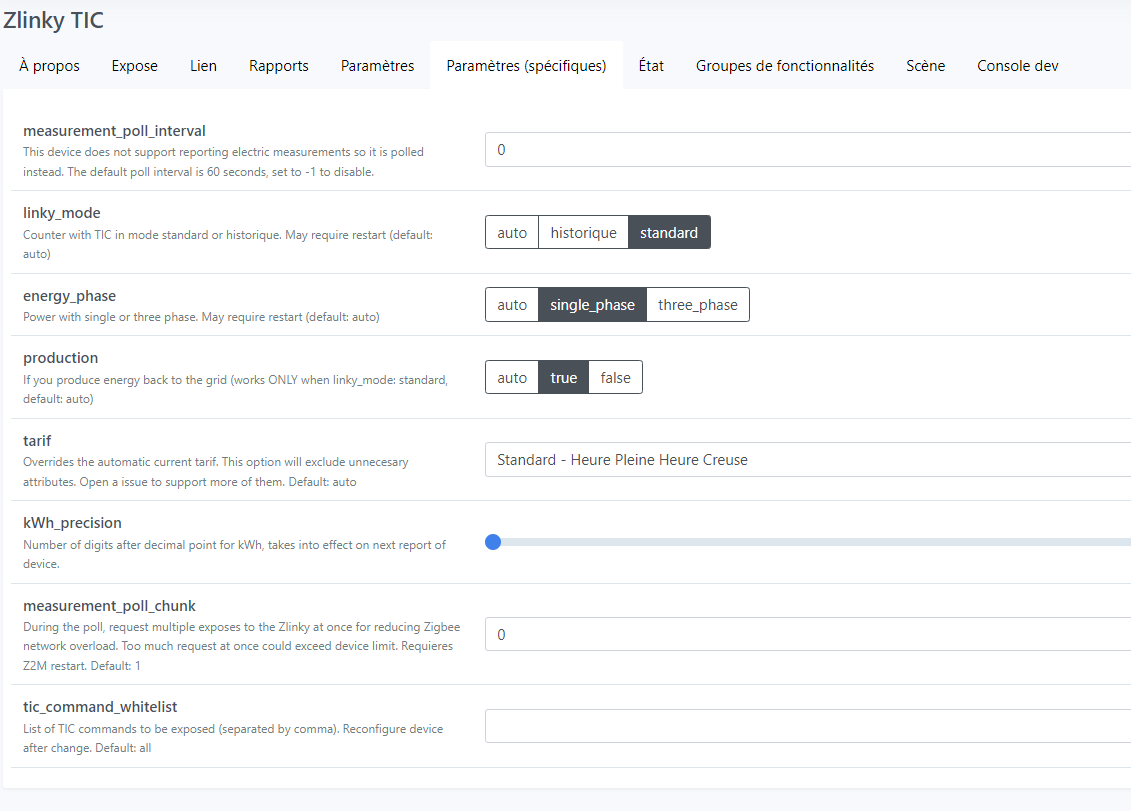Switch to the Scène tab
Image resolution: width=1131 pixels, height=811 pixels.
coord(925,66)
